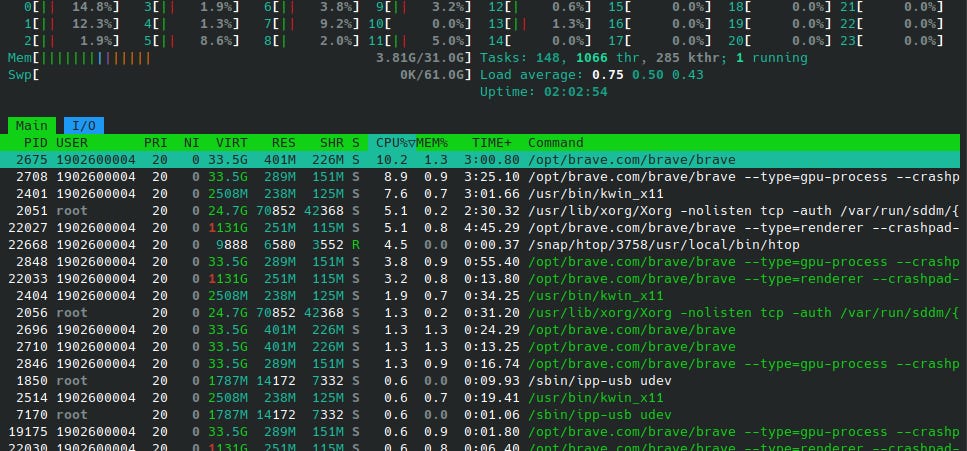Click CPU 11 meter showing 5.0%
Viewport: 967px width, 451px height.
pos(420,41)
